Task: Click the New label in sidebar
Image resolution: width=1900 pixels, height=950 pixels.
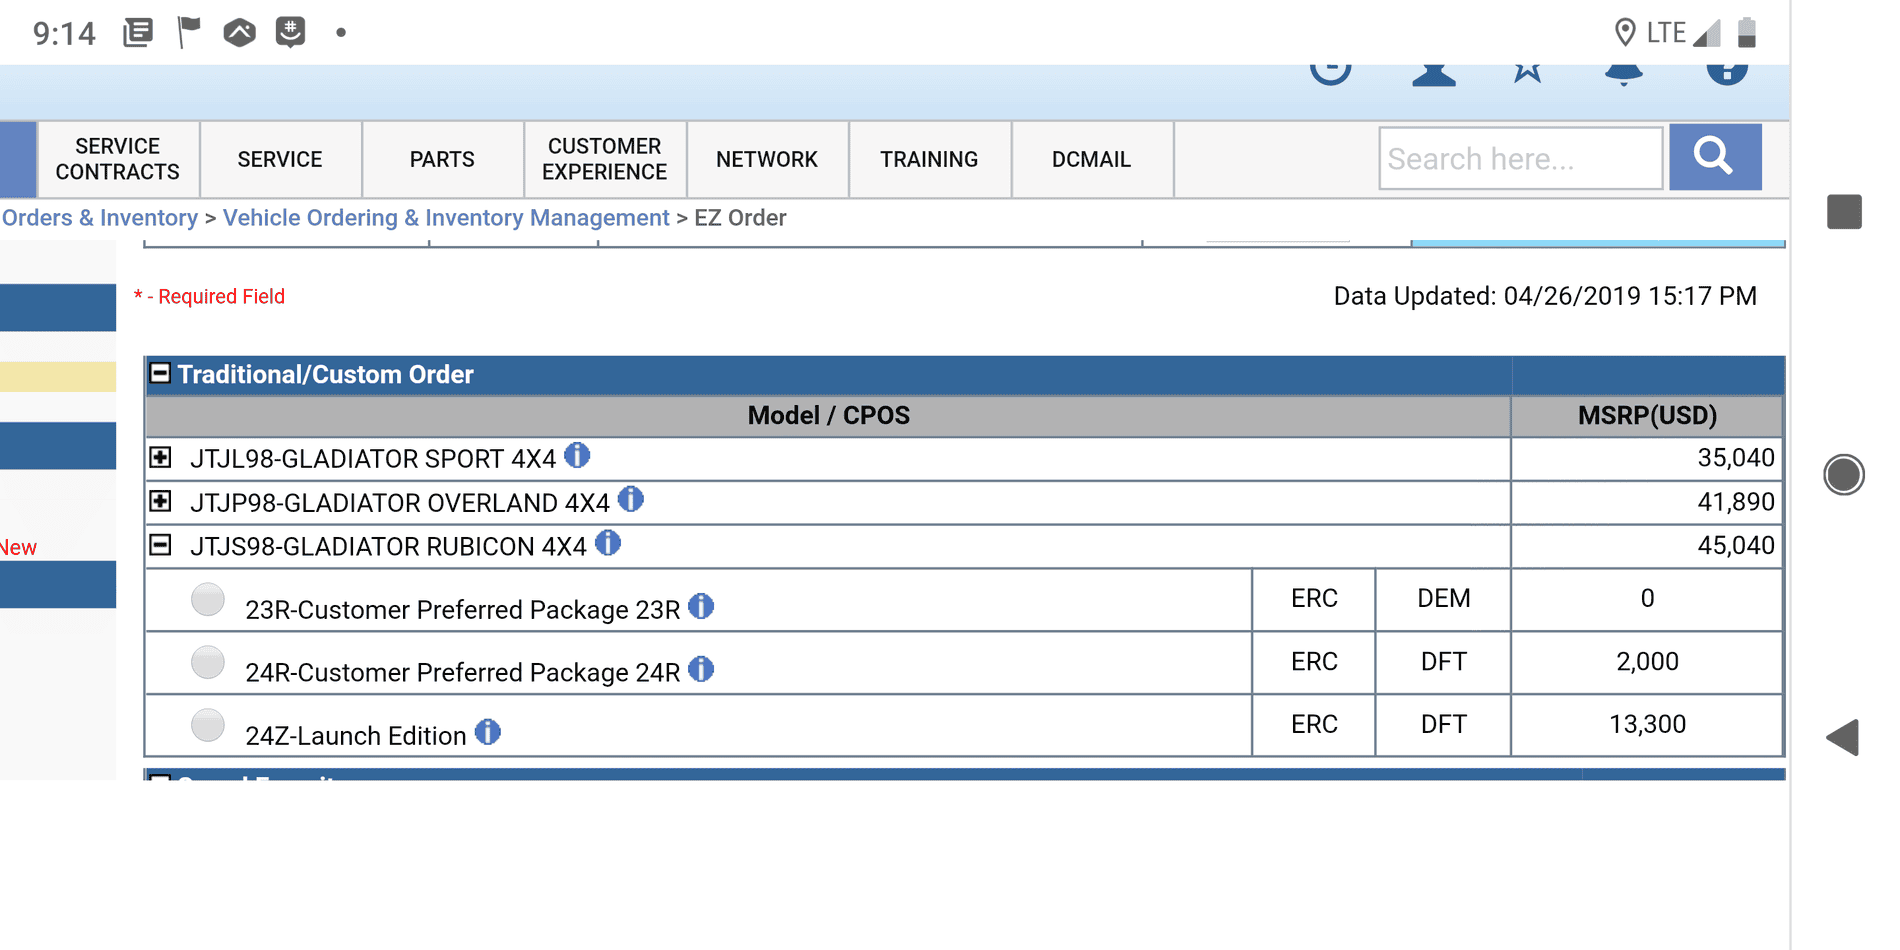Action: (18, 548)
